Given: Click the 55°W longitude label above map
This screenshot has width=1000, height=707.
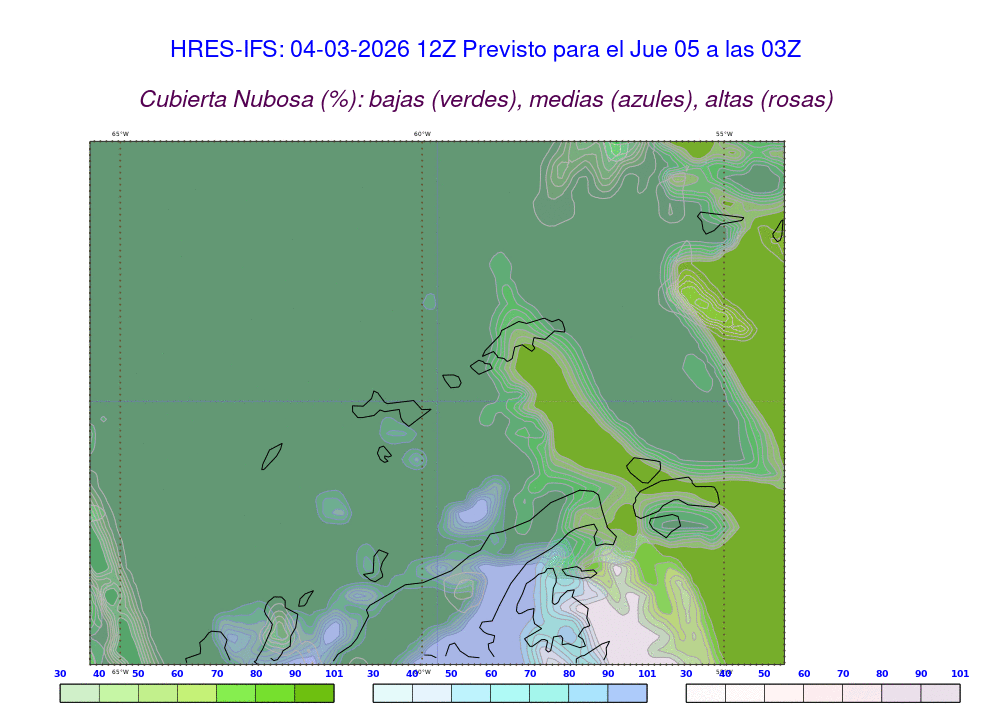Looking at the screenshot, I should click(723, 134).
